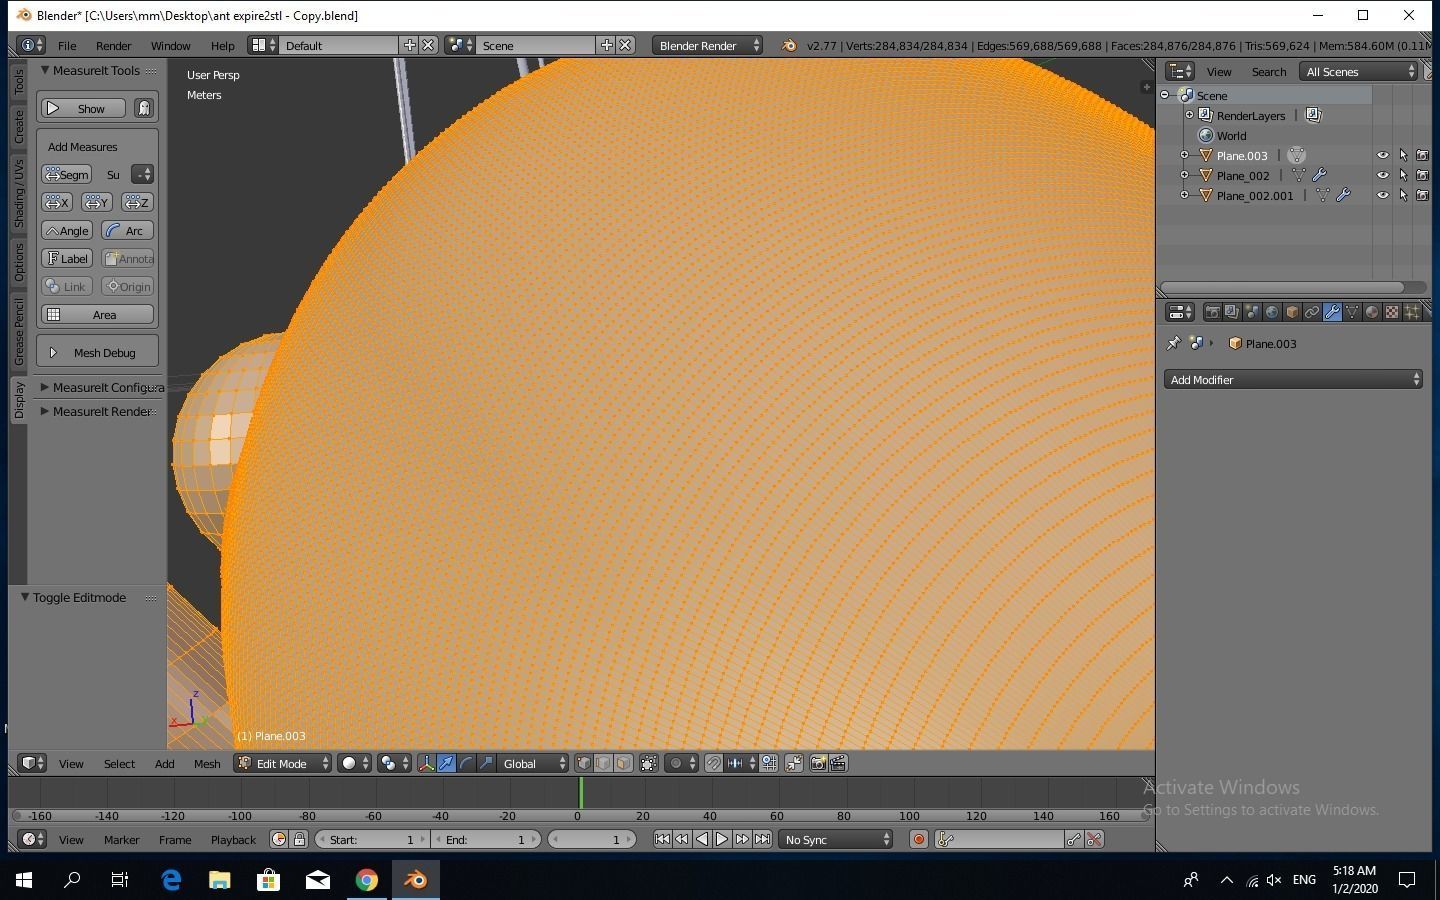Click the Area measure button
The image size is (1440, 900).
tap(98, 314)
